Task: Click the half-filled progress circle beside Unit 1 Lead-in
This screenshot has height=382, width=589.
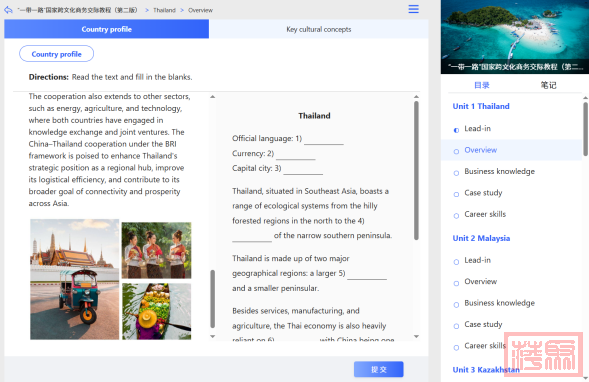Action: pyautogui.click(x=456, y=130)
